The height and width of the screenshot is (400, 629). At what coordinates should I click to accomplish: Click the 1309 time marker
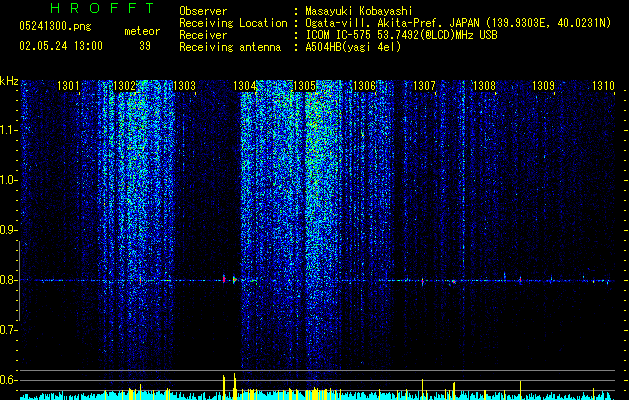tap(544, 86)
